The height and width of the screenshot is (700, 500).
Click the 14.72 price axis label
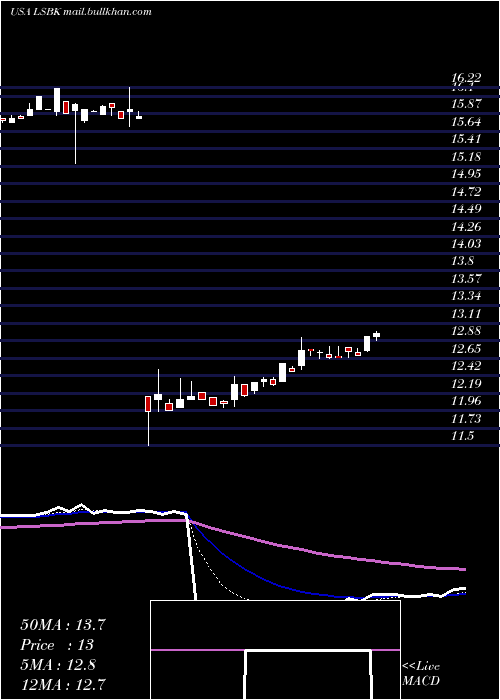pyautogui.click(x=466, y=192)
